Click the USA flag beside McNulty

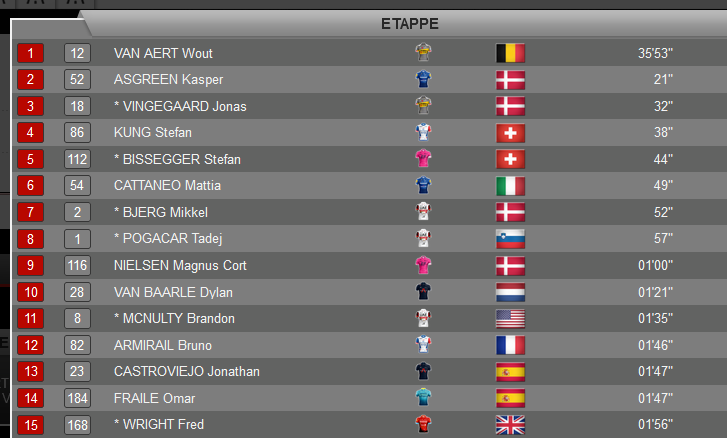click(510, 319)
